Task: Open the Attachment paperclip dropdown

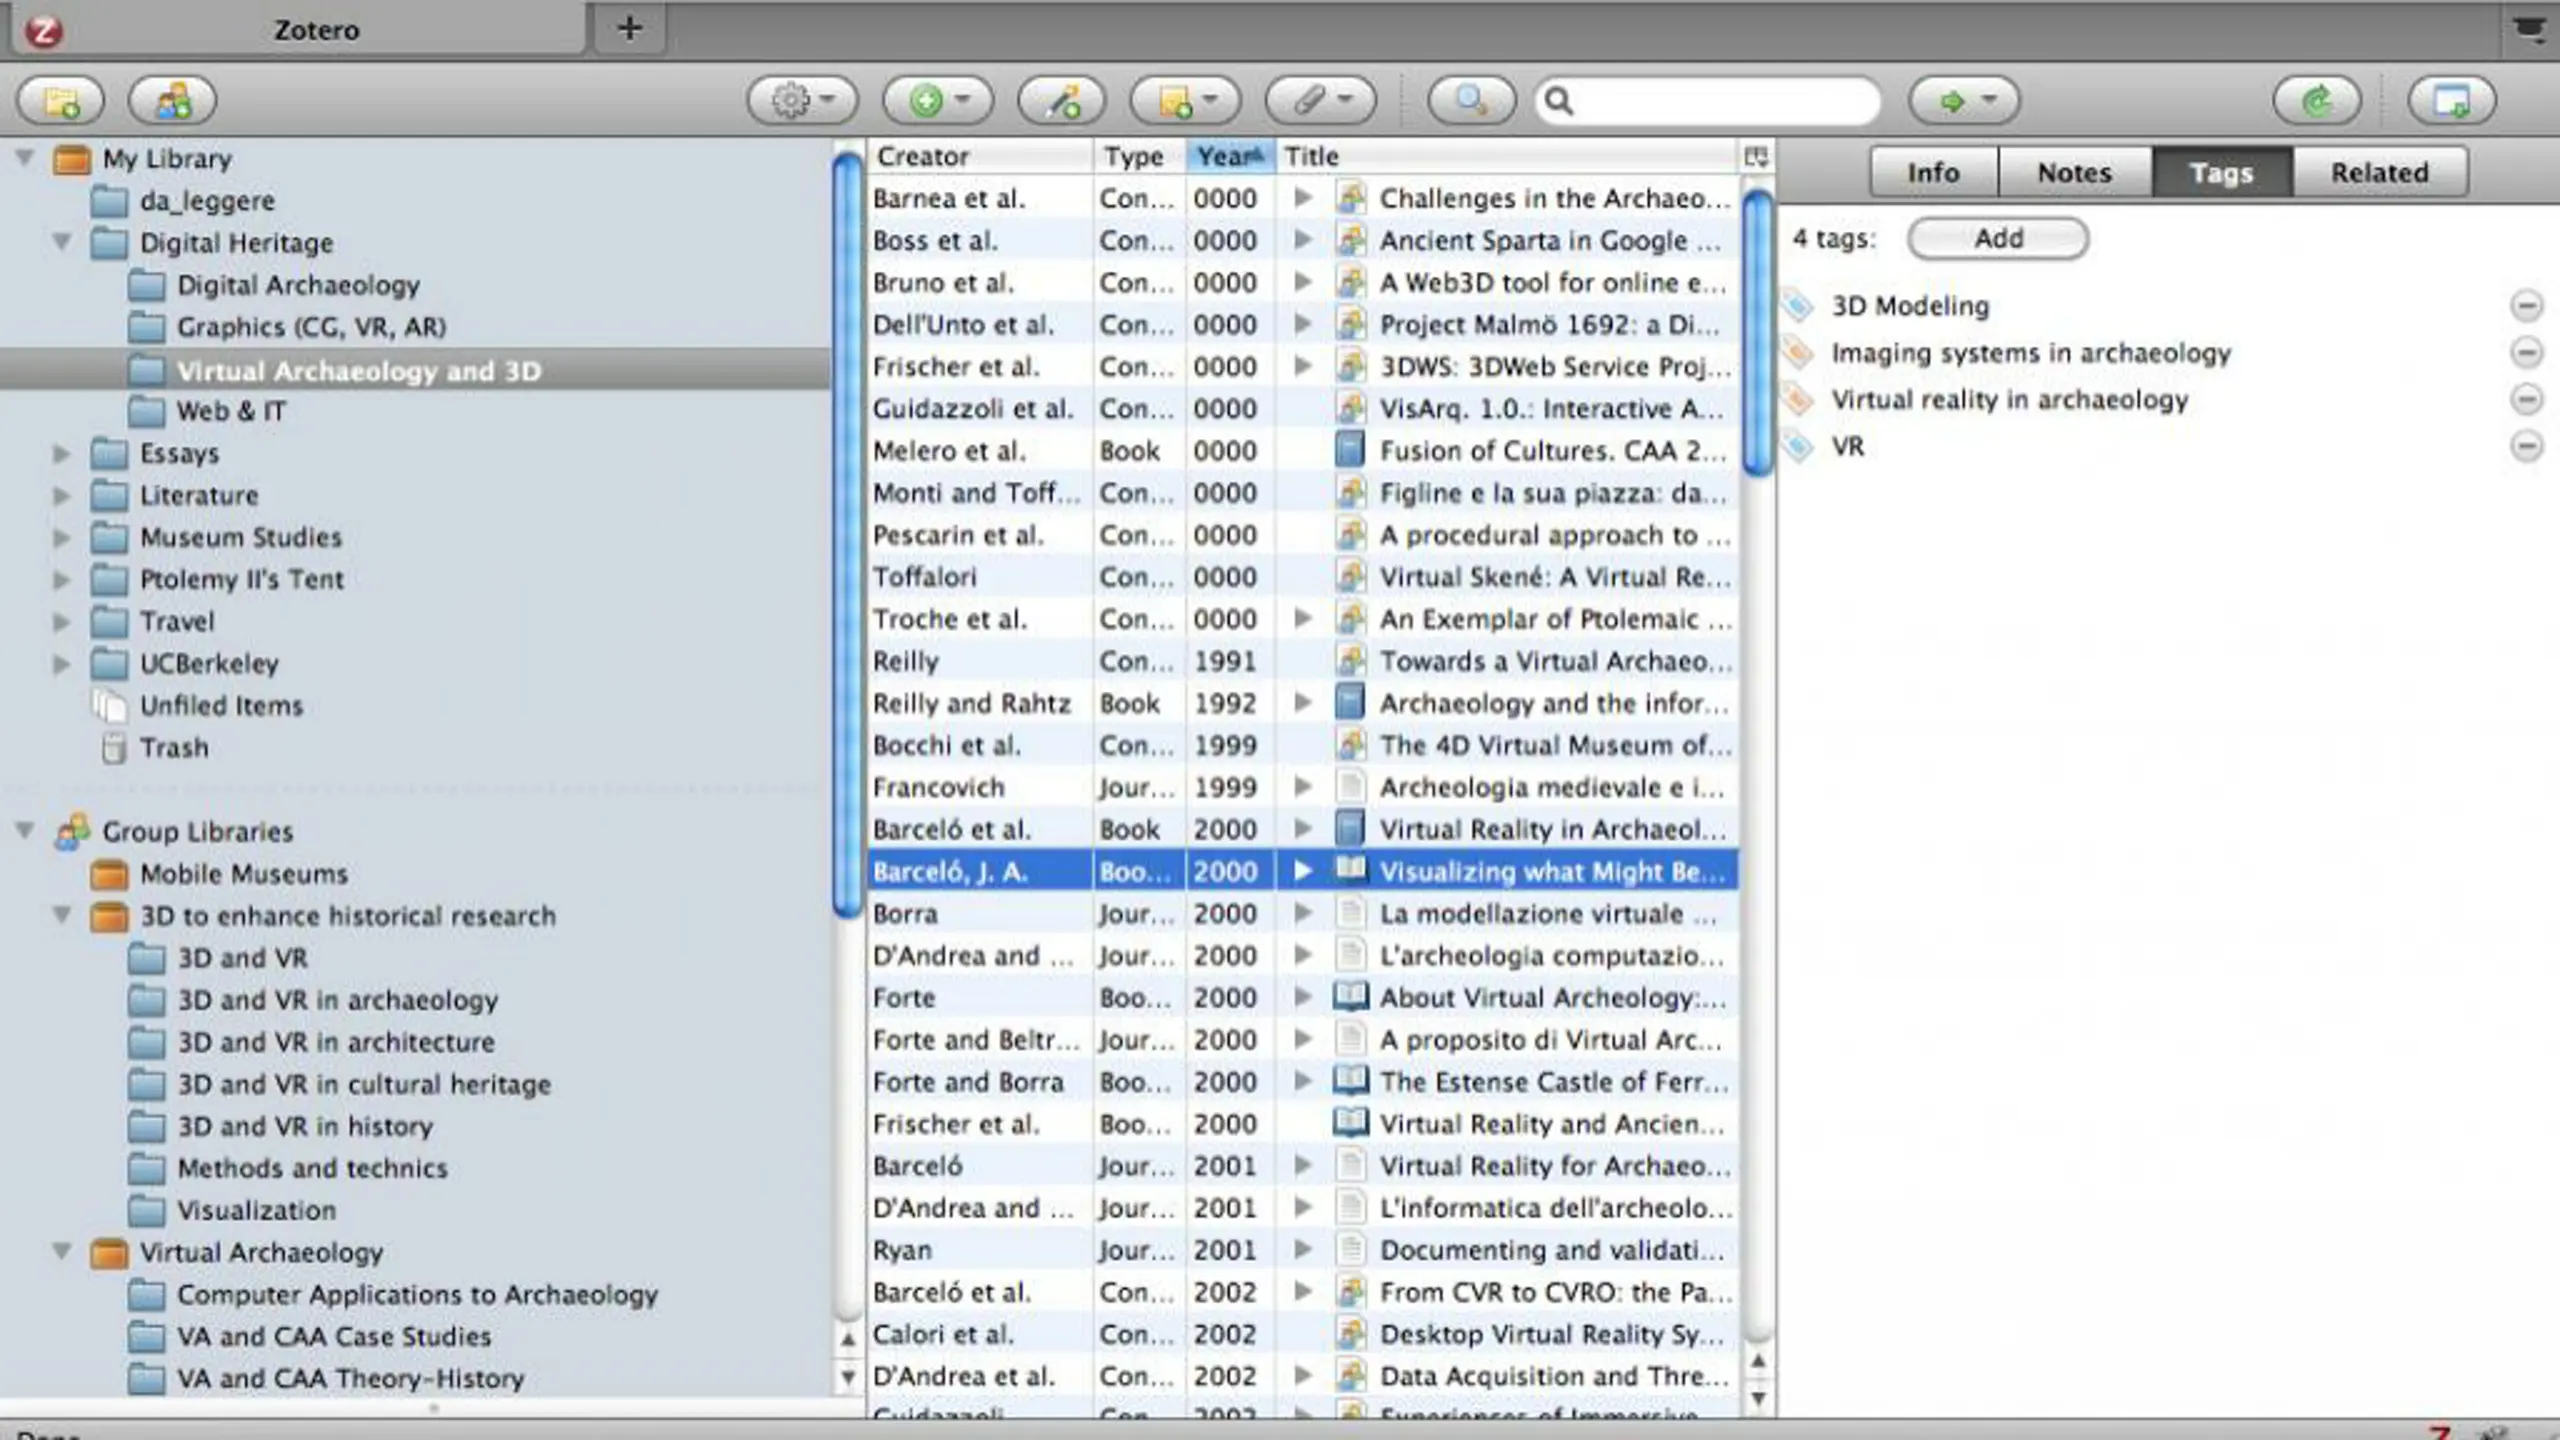Action: pyautogui.click(x=1321, y=100)
